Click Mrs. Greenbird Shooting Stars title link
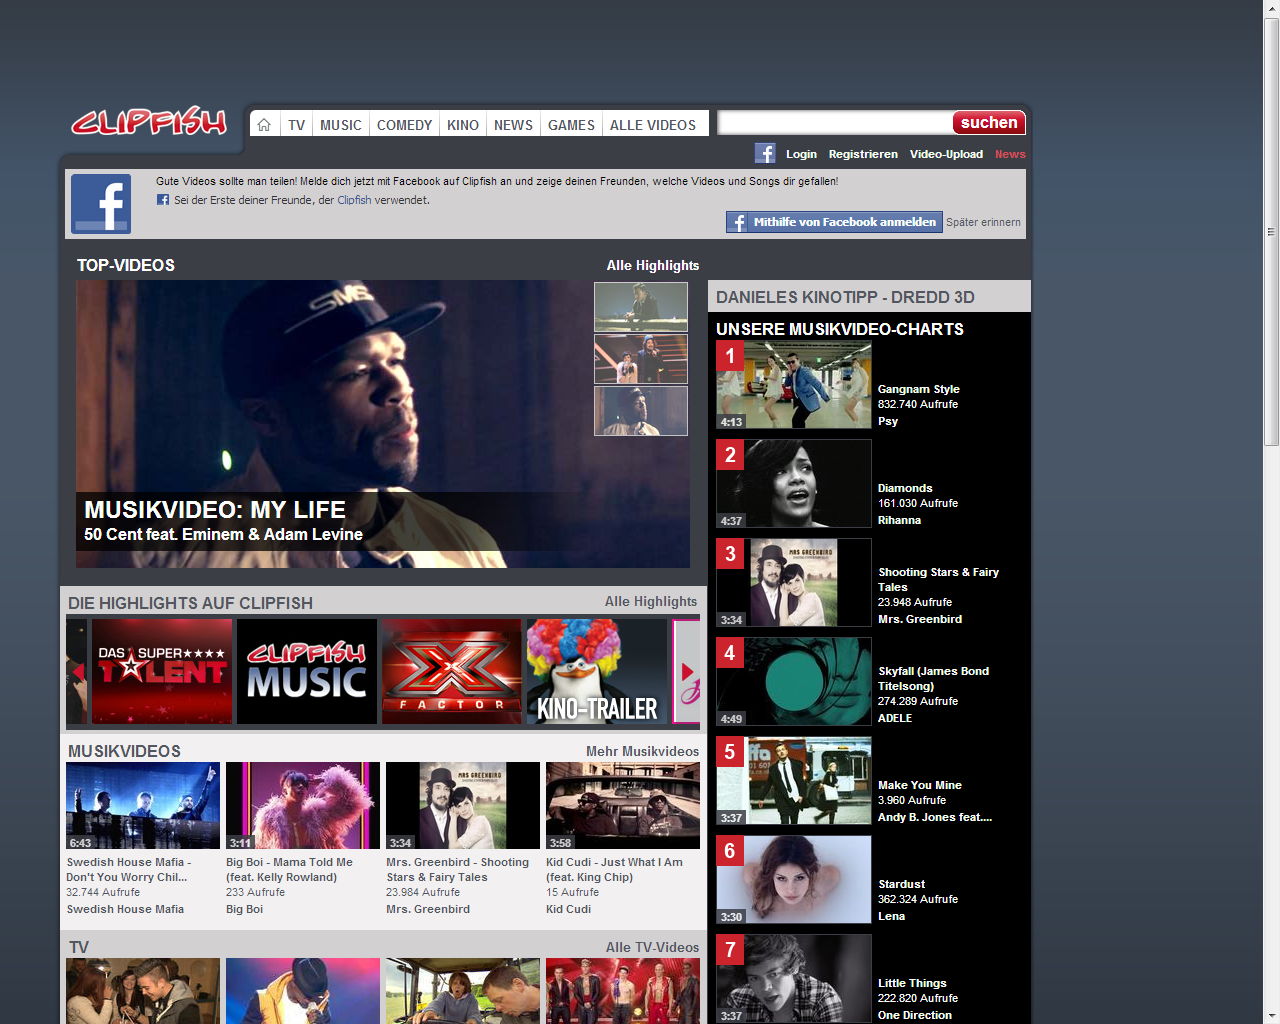Screen dimensions: 1280x1024 (458, 869)
